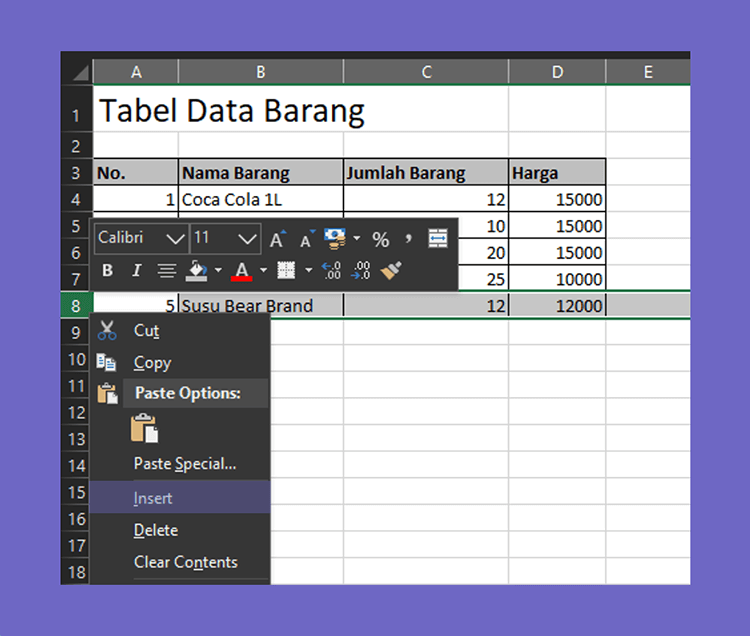The width and height of the screenshot is (750, 636).
Task: Click Accounting Number Format icon
Action: (x=335, y=239)
